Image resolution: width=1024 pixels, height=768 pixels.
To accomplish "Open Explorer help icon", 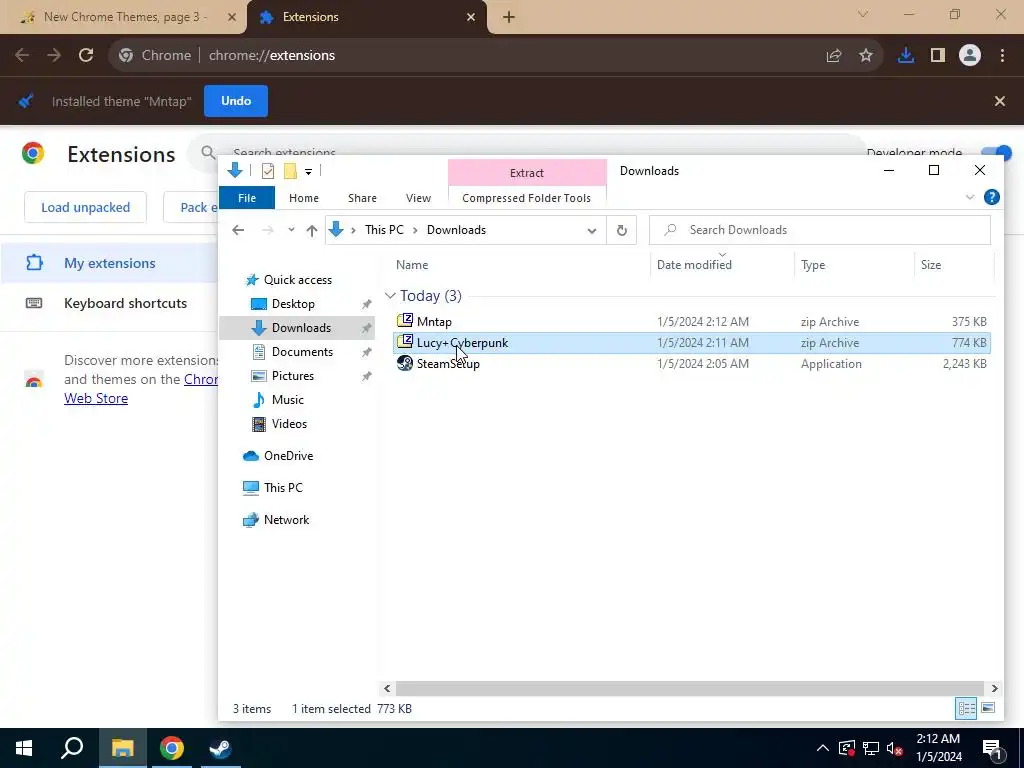I will pyautogui.click(x=991, y=197).
